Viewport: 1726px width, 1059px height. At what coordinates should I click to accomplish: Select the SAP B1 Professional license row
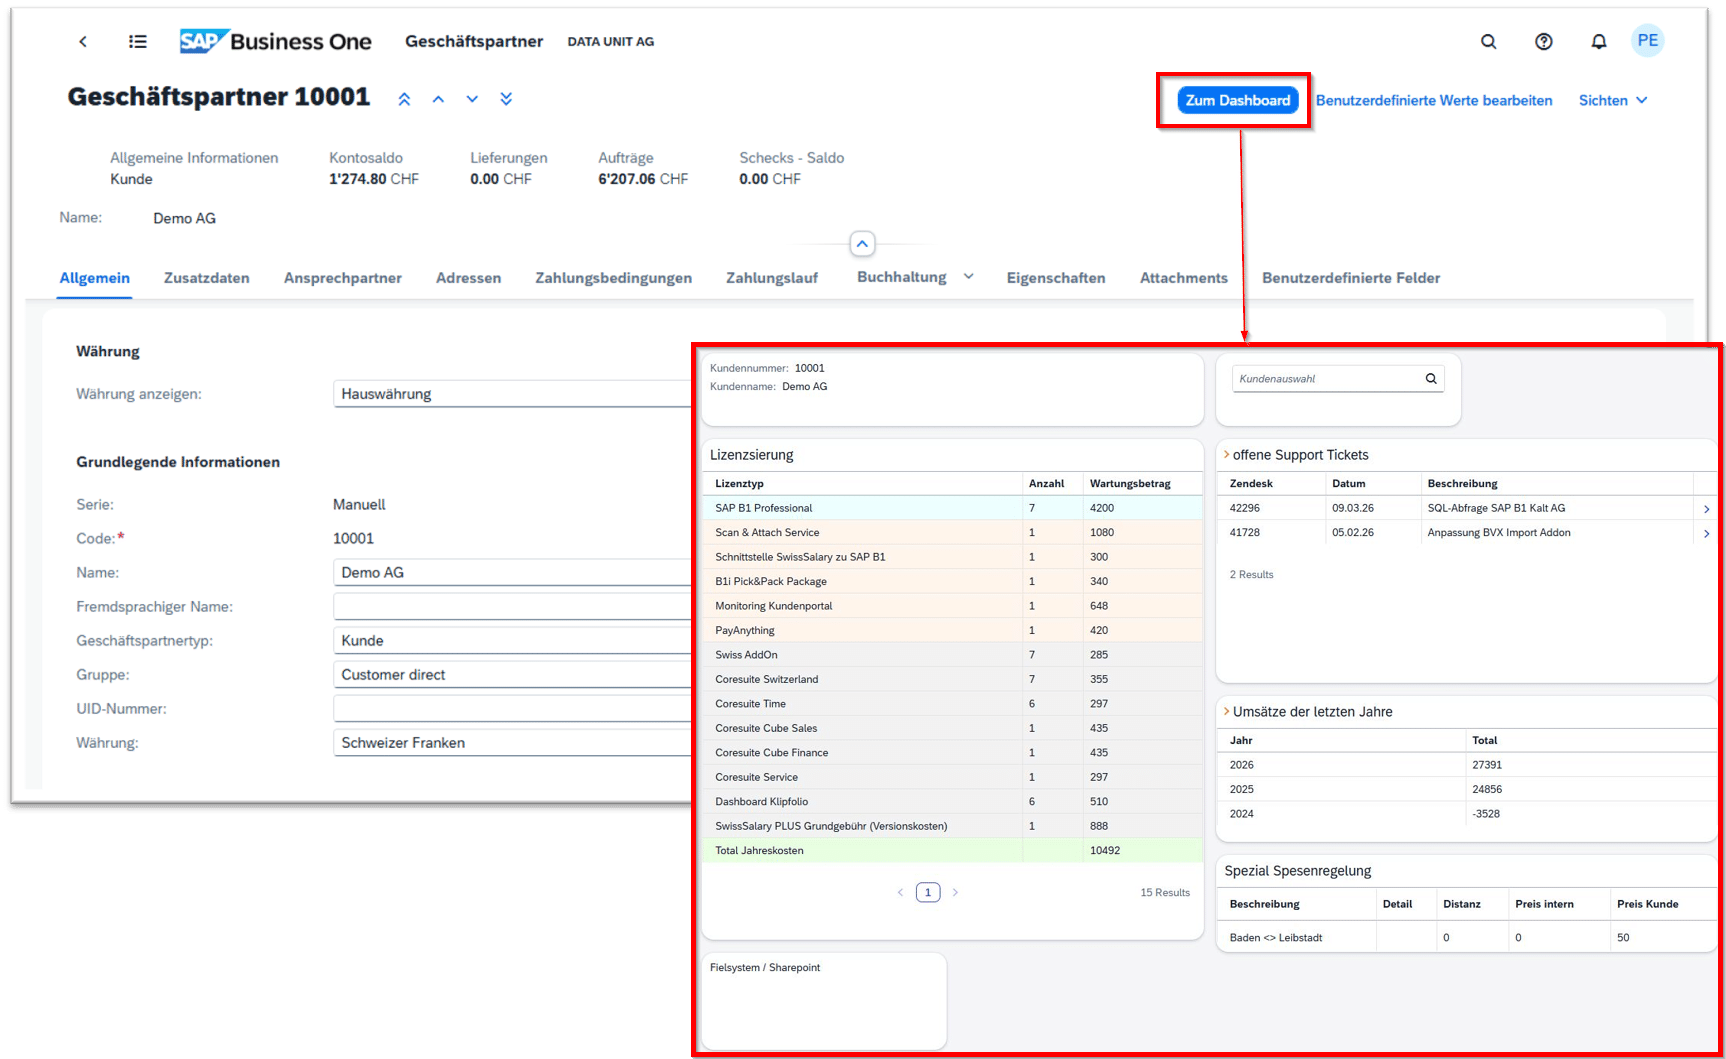(x=953, y=508)
